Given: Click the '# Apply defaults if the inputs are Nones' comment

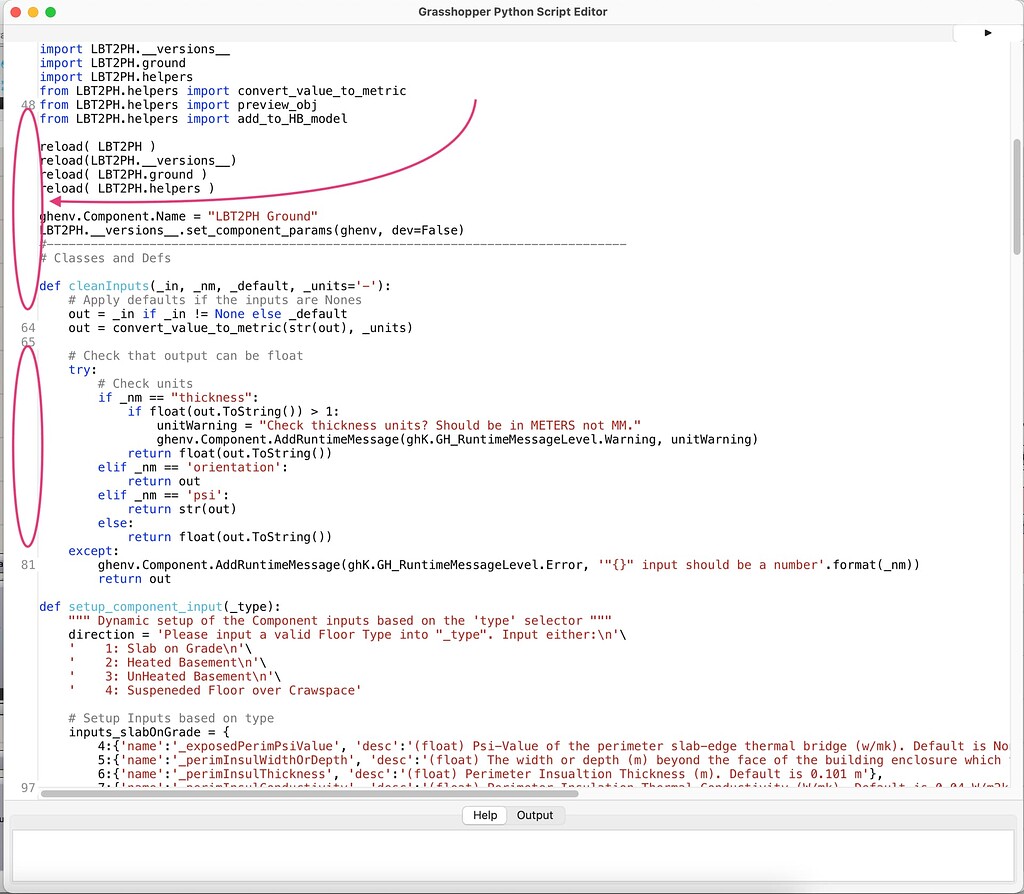Looking at the screenshot, I should coord(215,300).
